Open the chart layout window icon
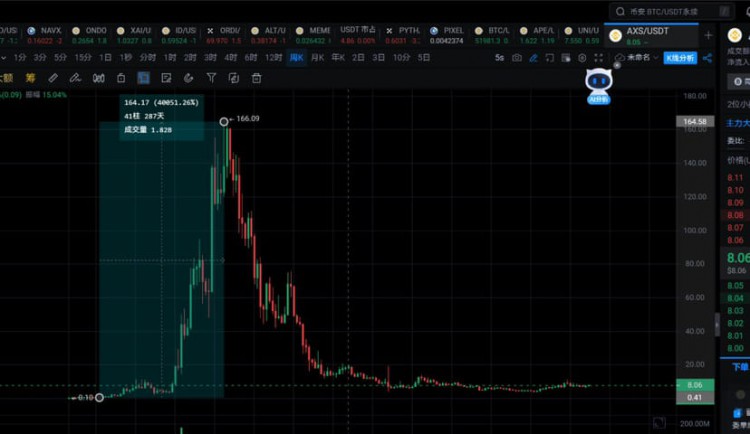The height and width of the screenshot is (434, 750). coord(566,58)
